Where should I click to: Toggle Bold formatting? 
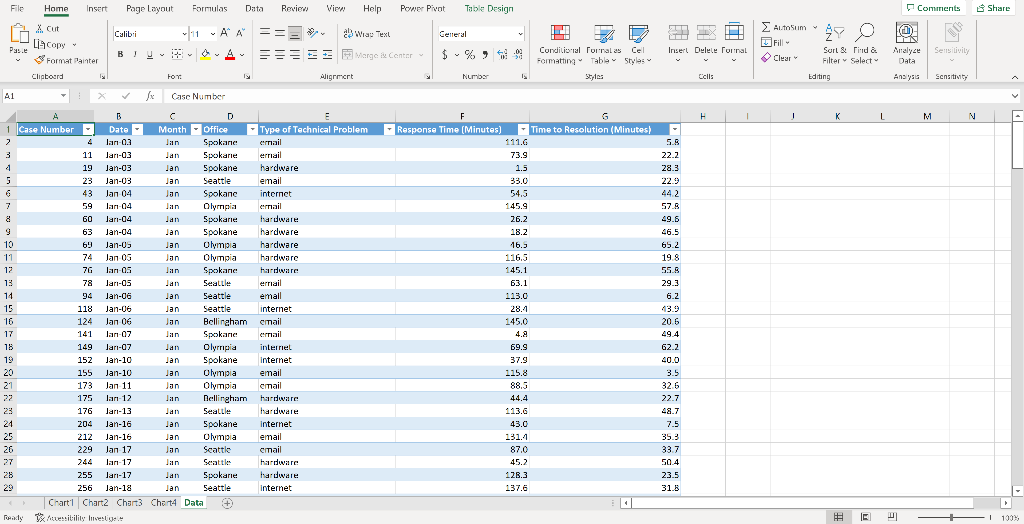click(x=120, y=55)
